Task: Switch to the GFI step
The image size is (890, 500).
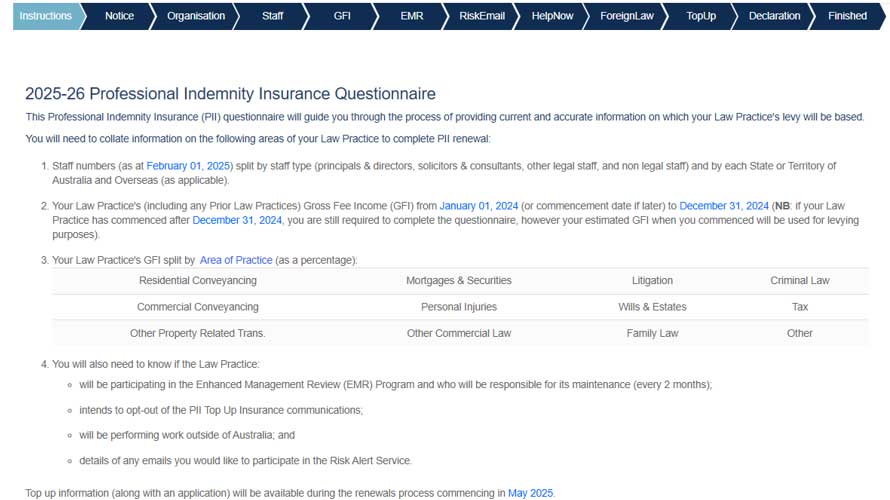Action: [x=342, y=16]
